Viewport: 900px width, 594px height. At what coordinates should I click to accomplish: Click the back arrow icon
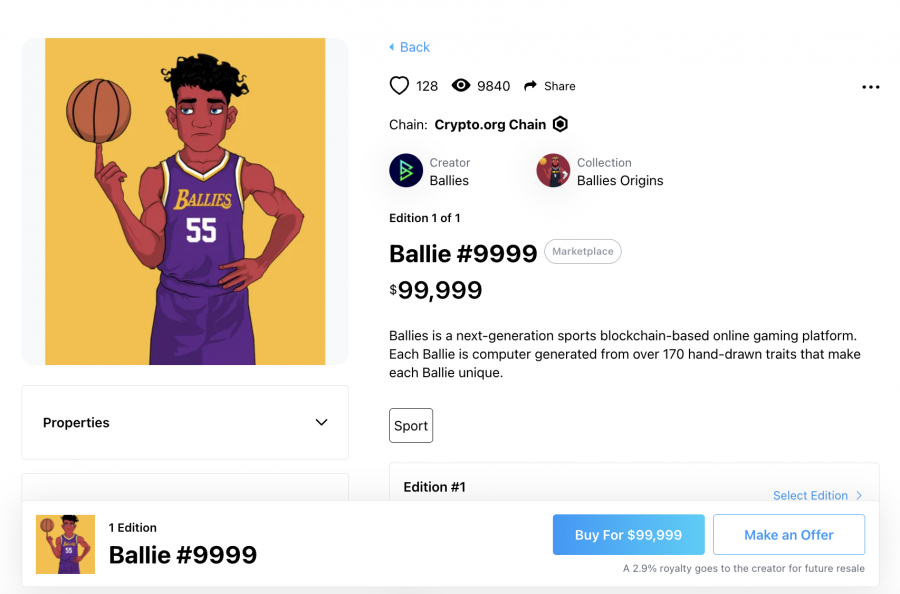coord(391,47)
